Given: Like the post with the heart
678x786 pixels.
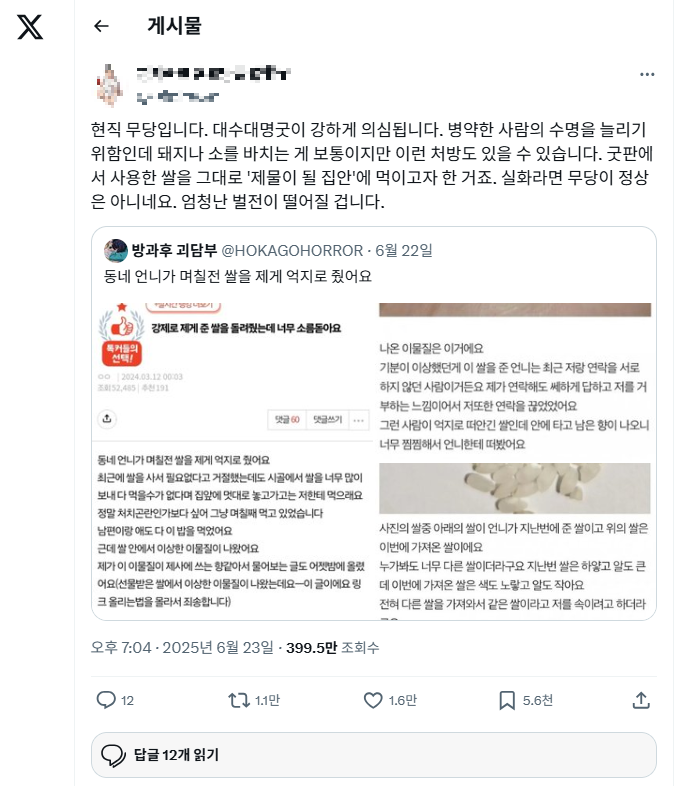Looking at the screenshot, I should coord(373,700).
